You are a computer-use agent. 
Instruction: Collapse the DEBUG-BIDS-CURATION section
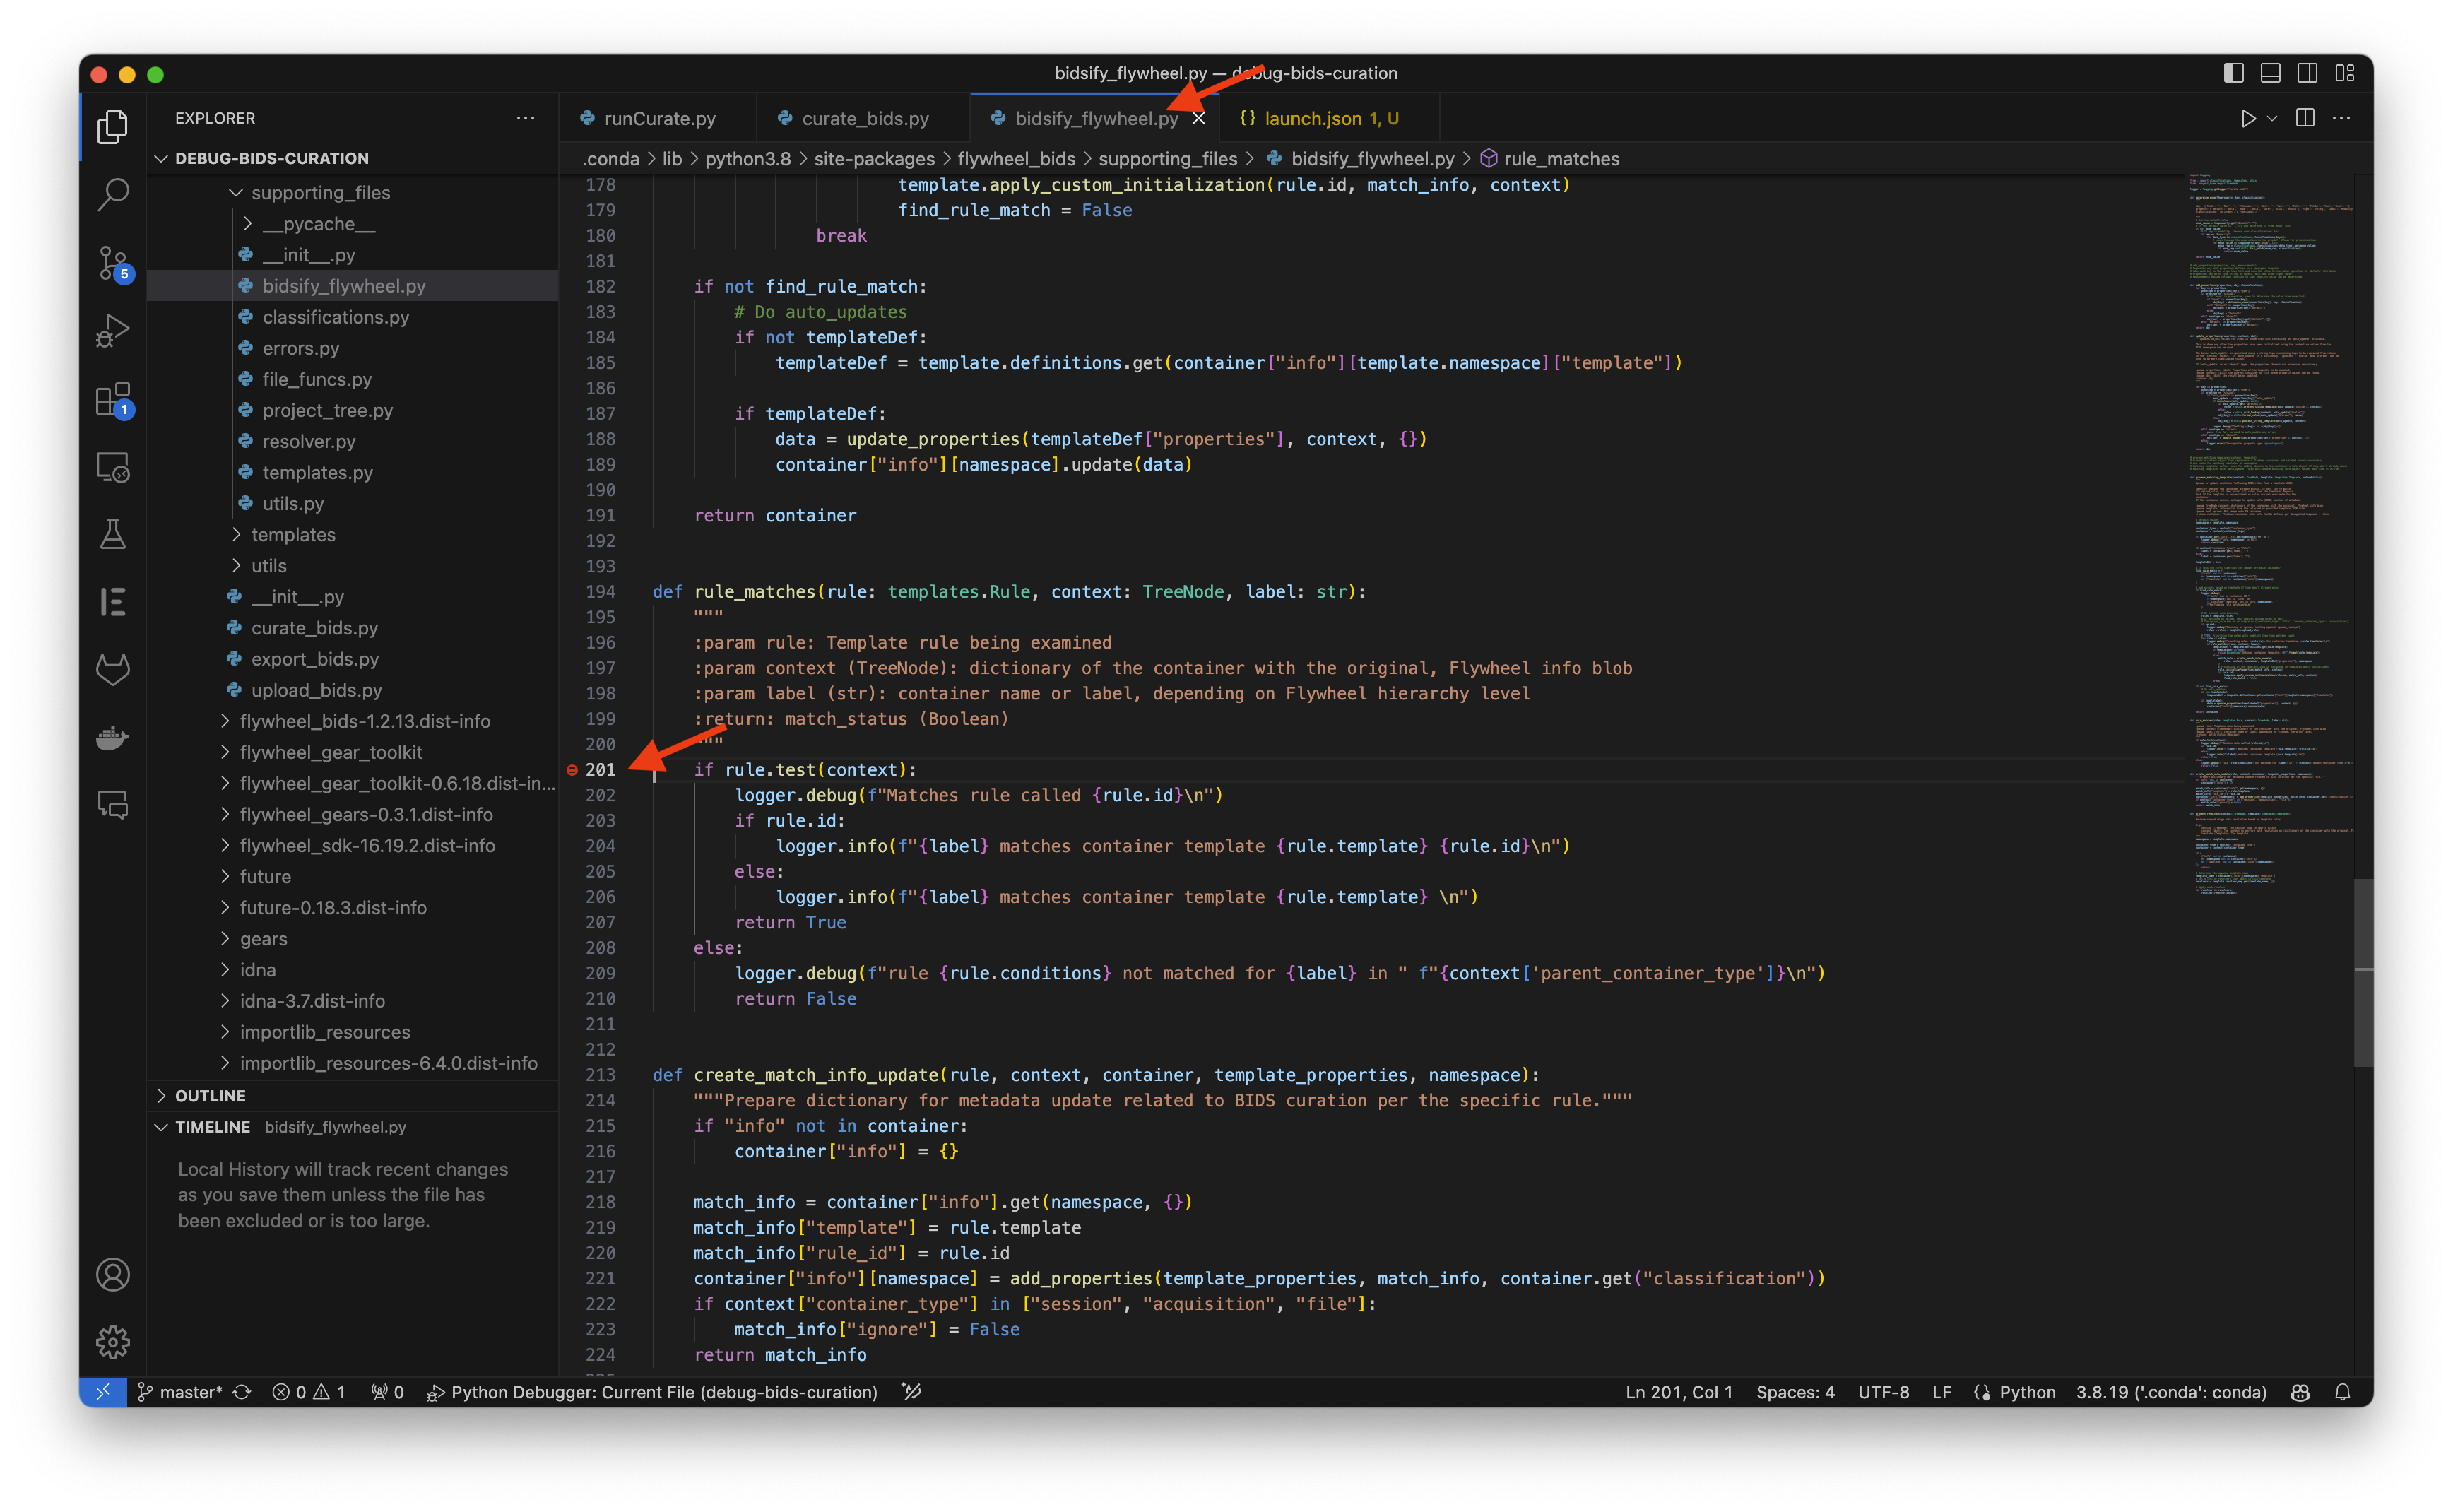pos(161,158)
